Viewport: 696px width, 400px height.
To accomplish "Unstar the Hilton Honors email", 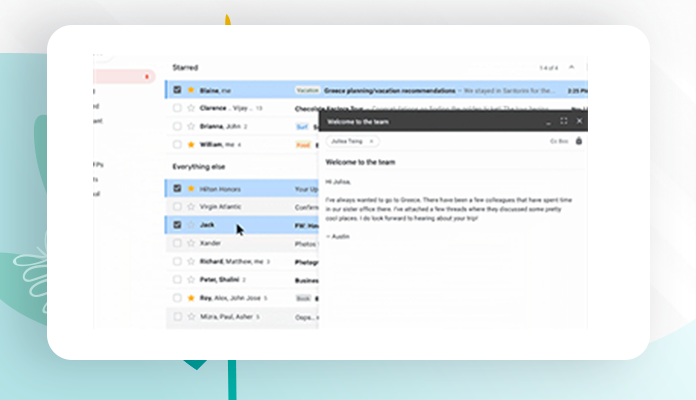I will (x=191, y=187).
